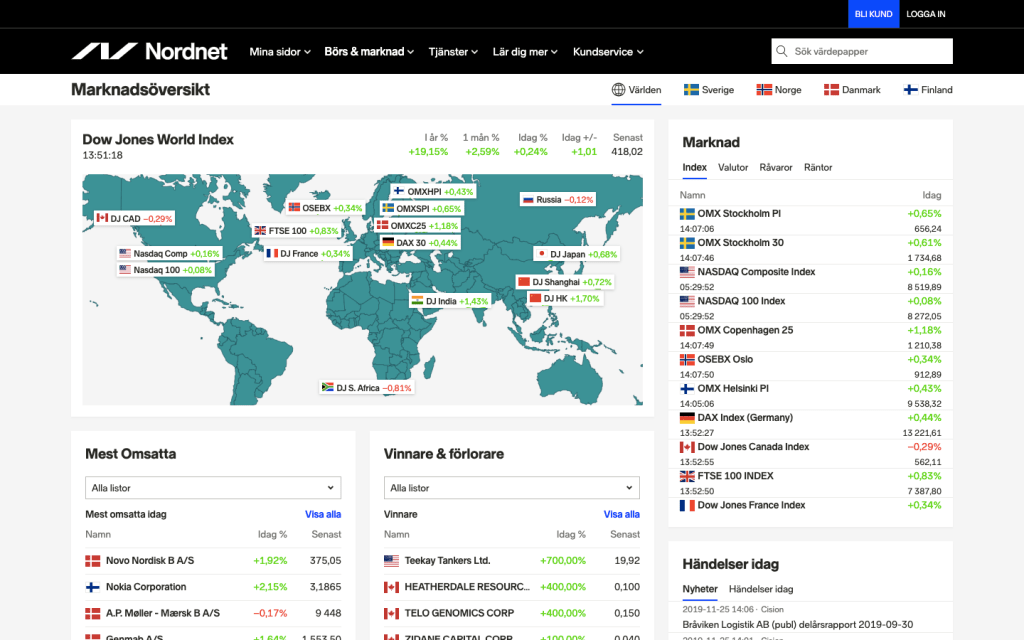Open the Händelser idag tab
Viewport: 1024px width, 640px height.
[x=761, y=589]
